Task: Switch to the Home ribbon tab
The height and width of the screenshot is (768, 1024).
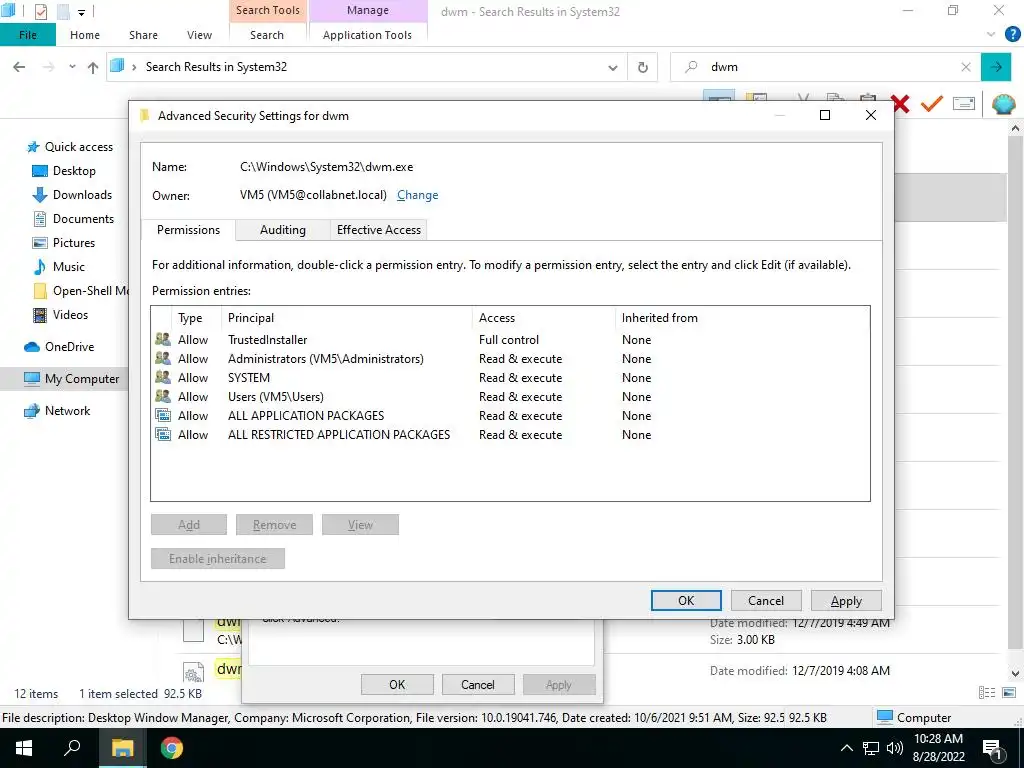Action: (85, 35)
